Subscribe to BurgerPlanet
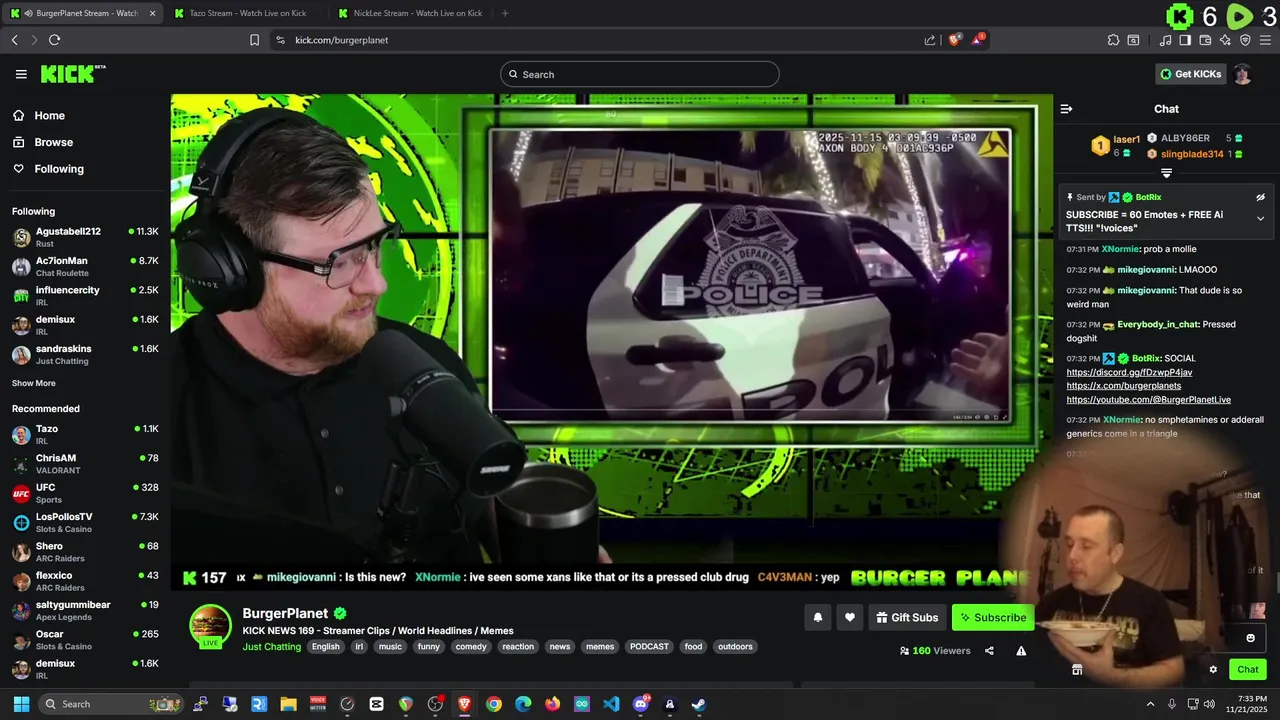Screen dimensions: 1280x720 point(993,618)
